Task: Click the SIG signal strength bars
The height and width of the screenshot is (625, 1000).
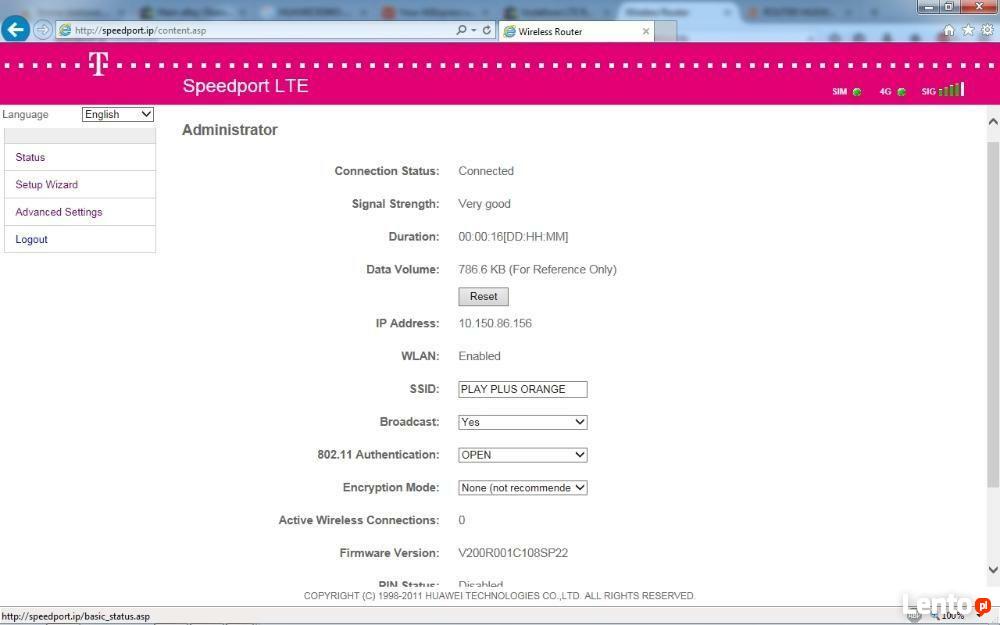Action: [952, 90]
